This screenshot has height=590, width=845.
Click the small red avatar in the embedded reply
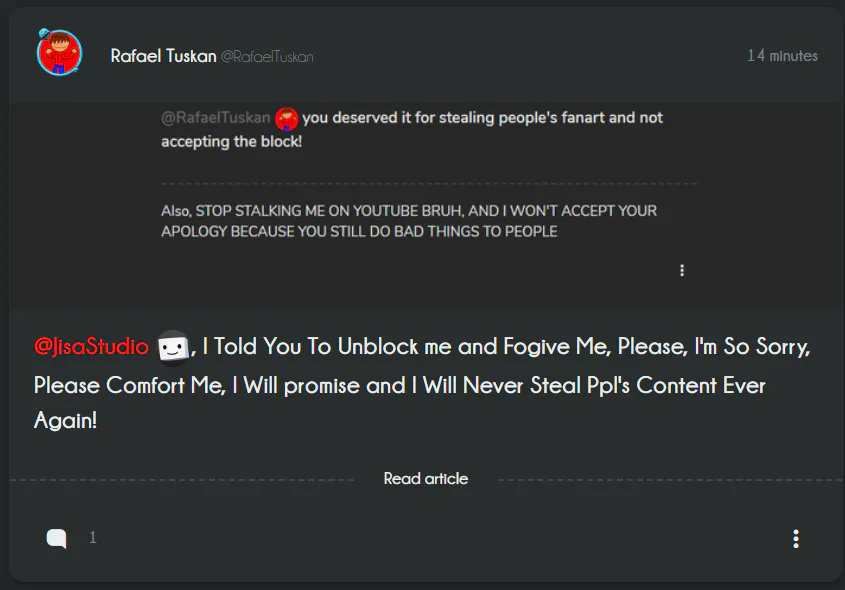tap(287, 119)
